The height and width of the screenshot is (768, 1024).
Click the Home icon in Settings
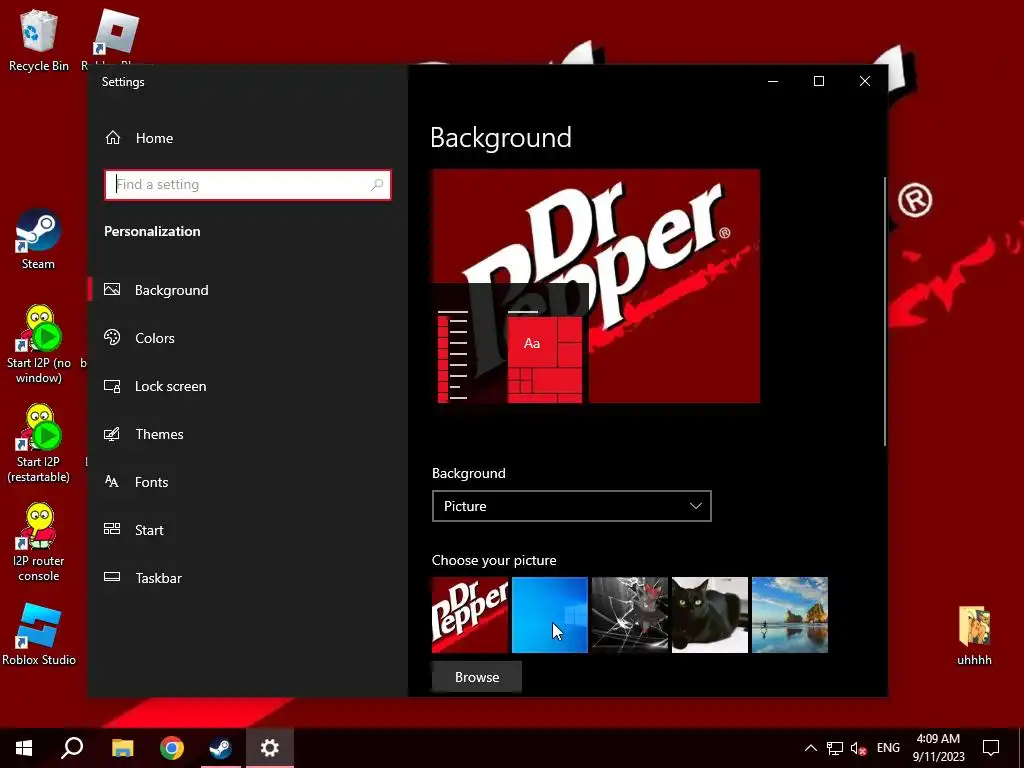point(113,138)
